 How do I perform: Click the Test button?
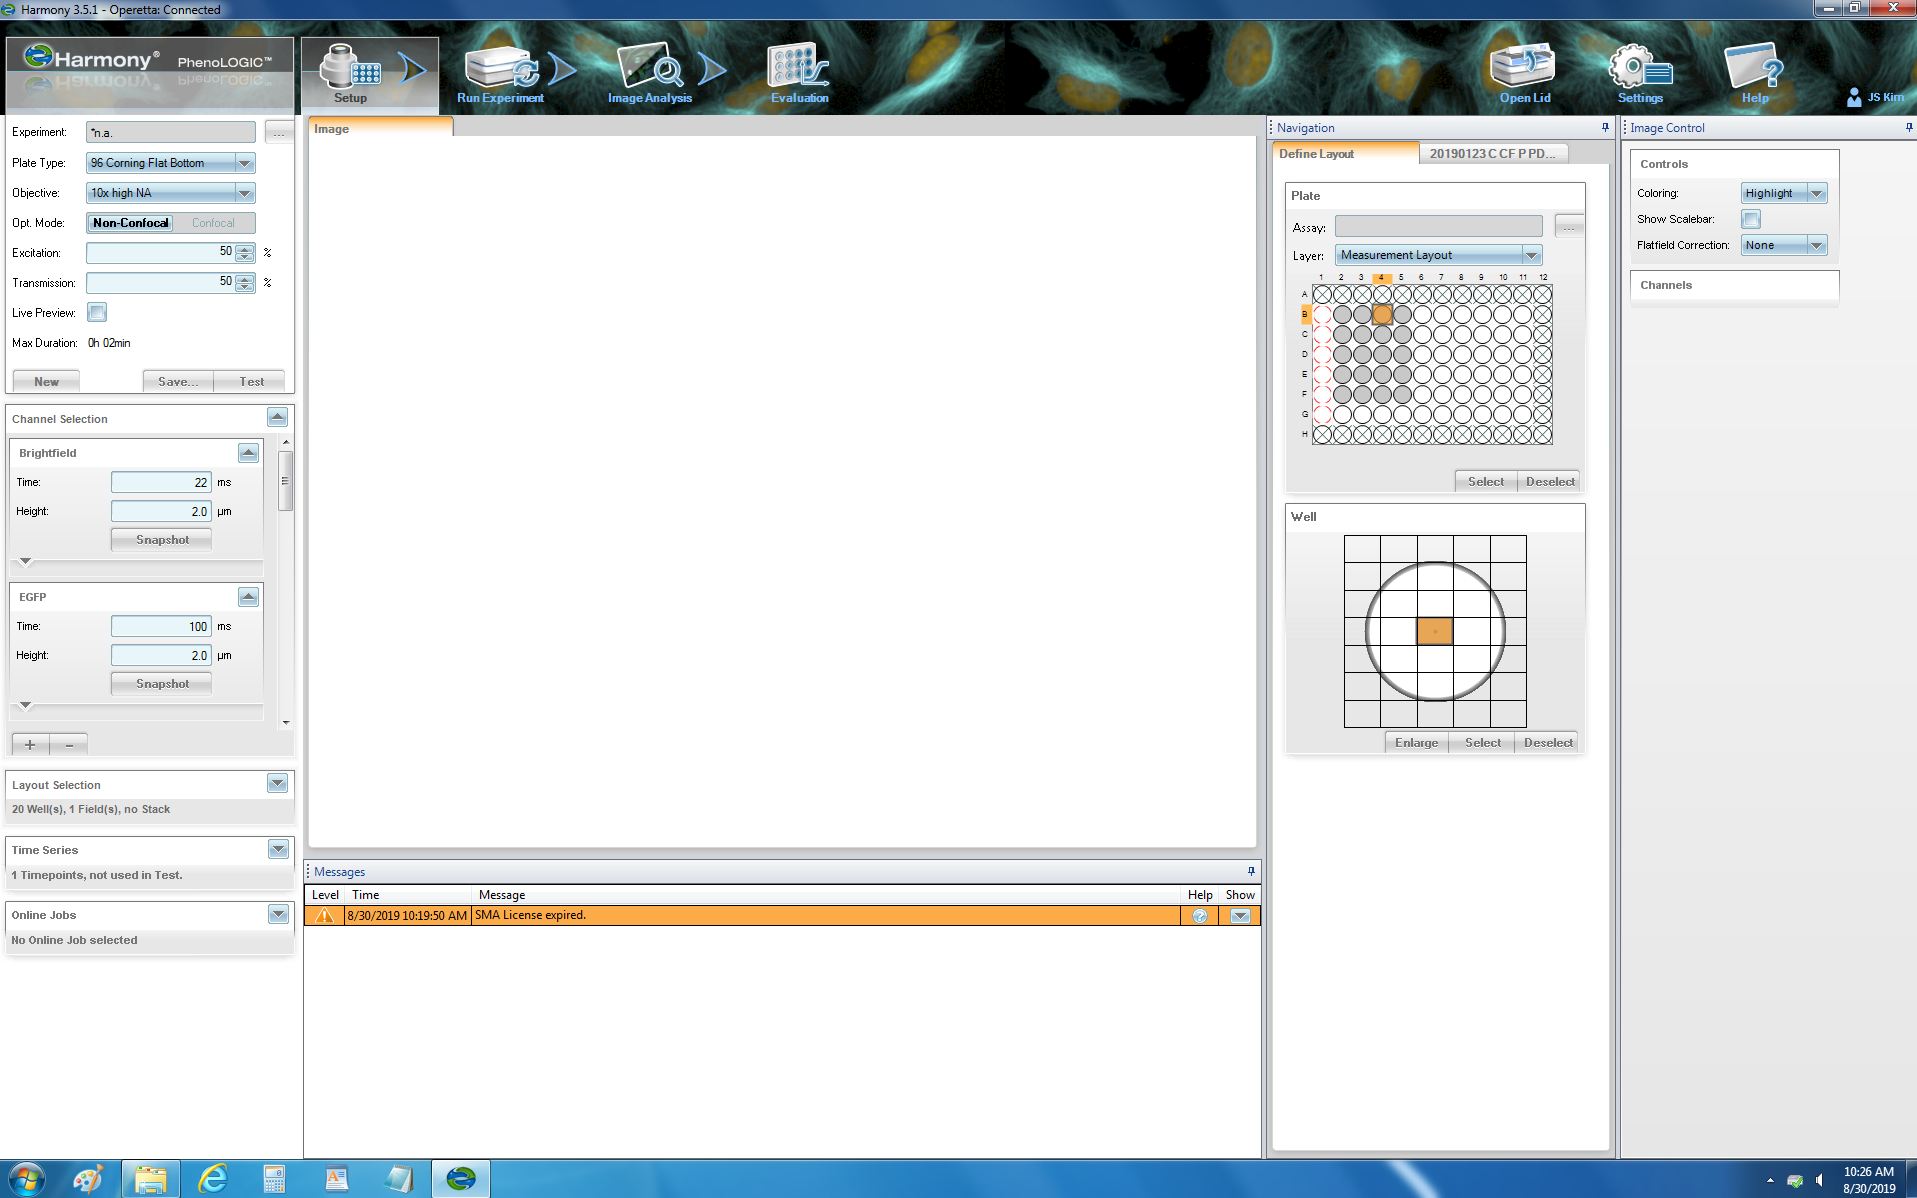[x=251, y=382]
